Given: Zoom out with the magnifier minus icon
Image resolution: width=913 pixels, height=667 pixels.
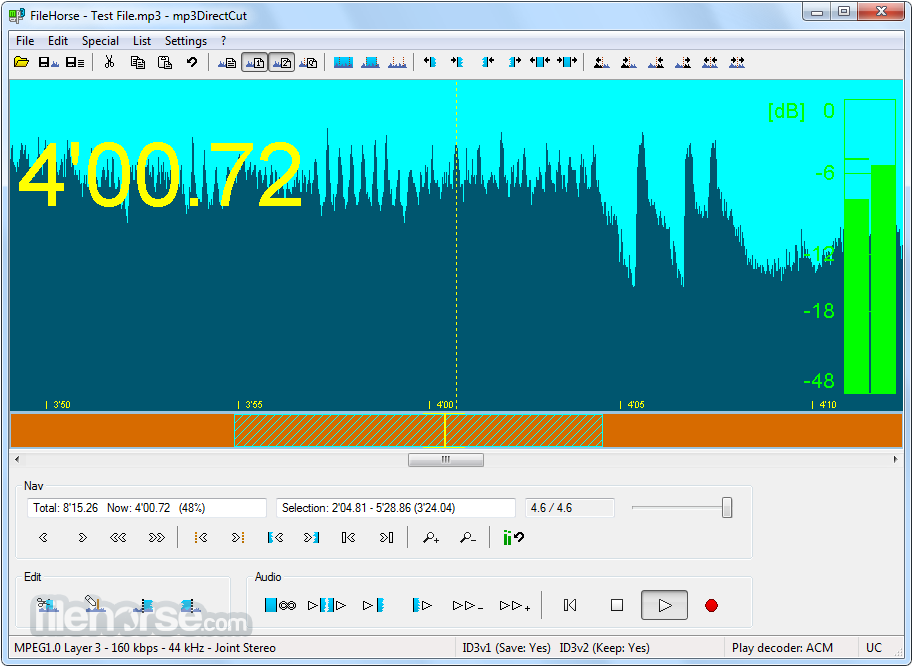Looking at the screenshot, I should tap(468, 538).
